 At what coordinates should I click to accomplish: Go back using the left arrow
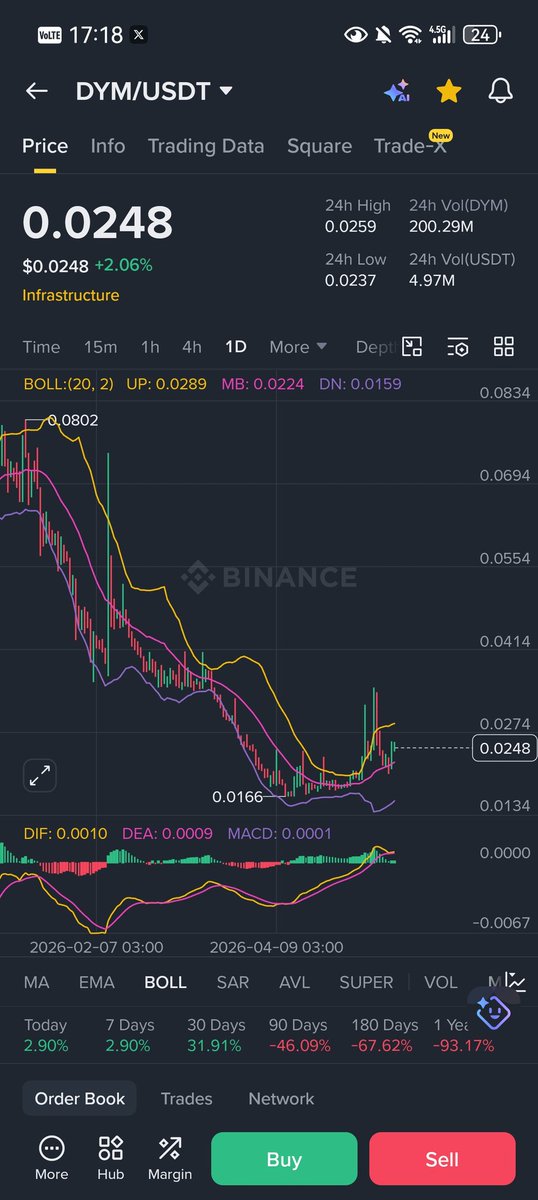click(x=37, y=91)
